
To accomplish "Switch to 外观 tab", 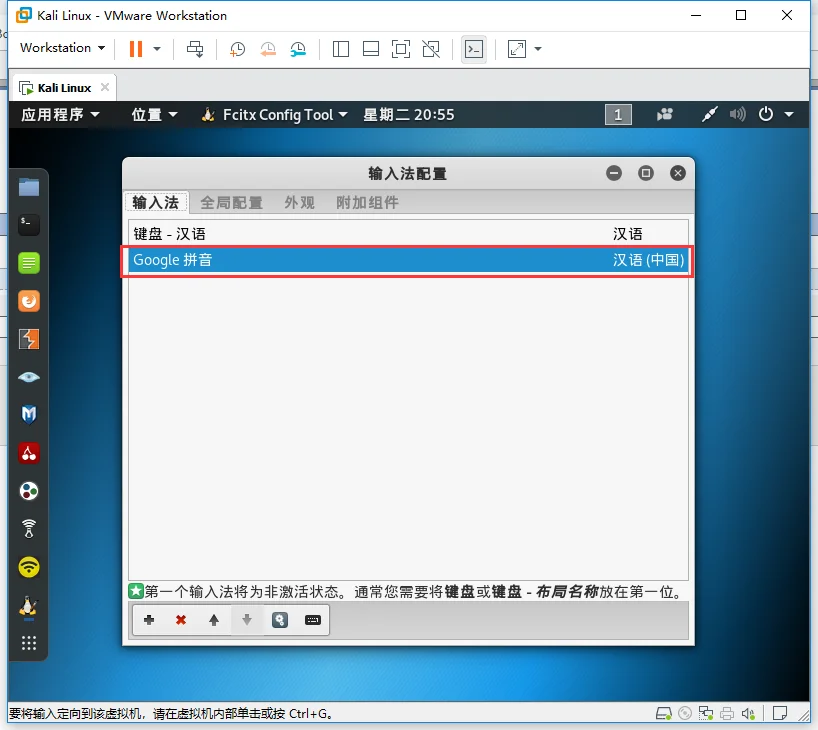I will 299,202.
